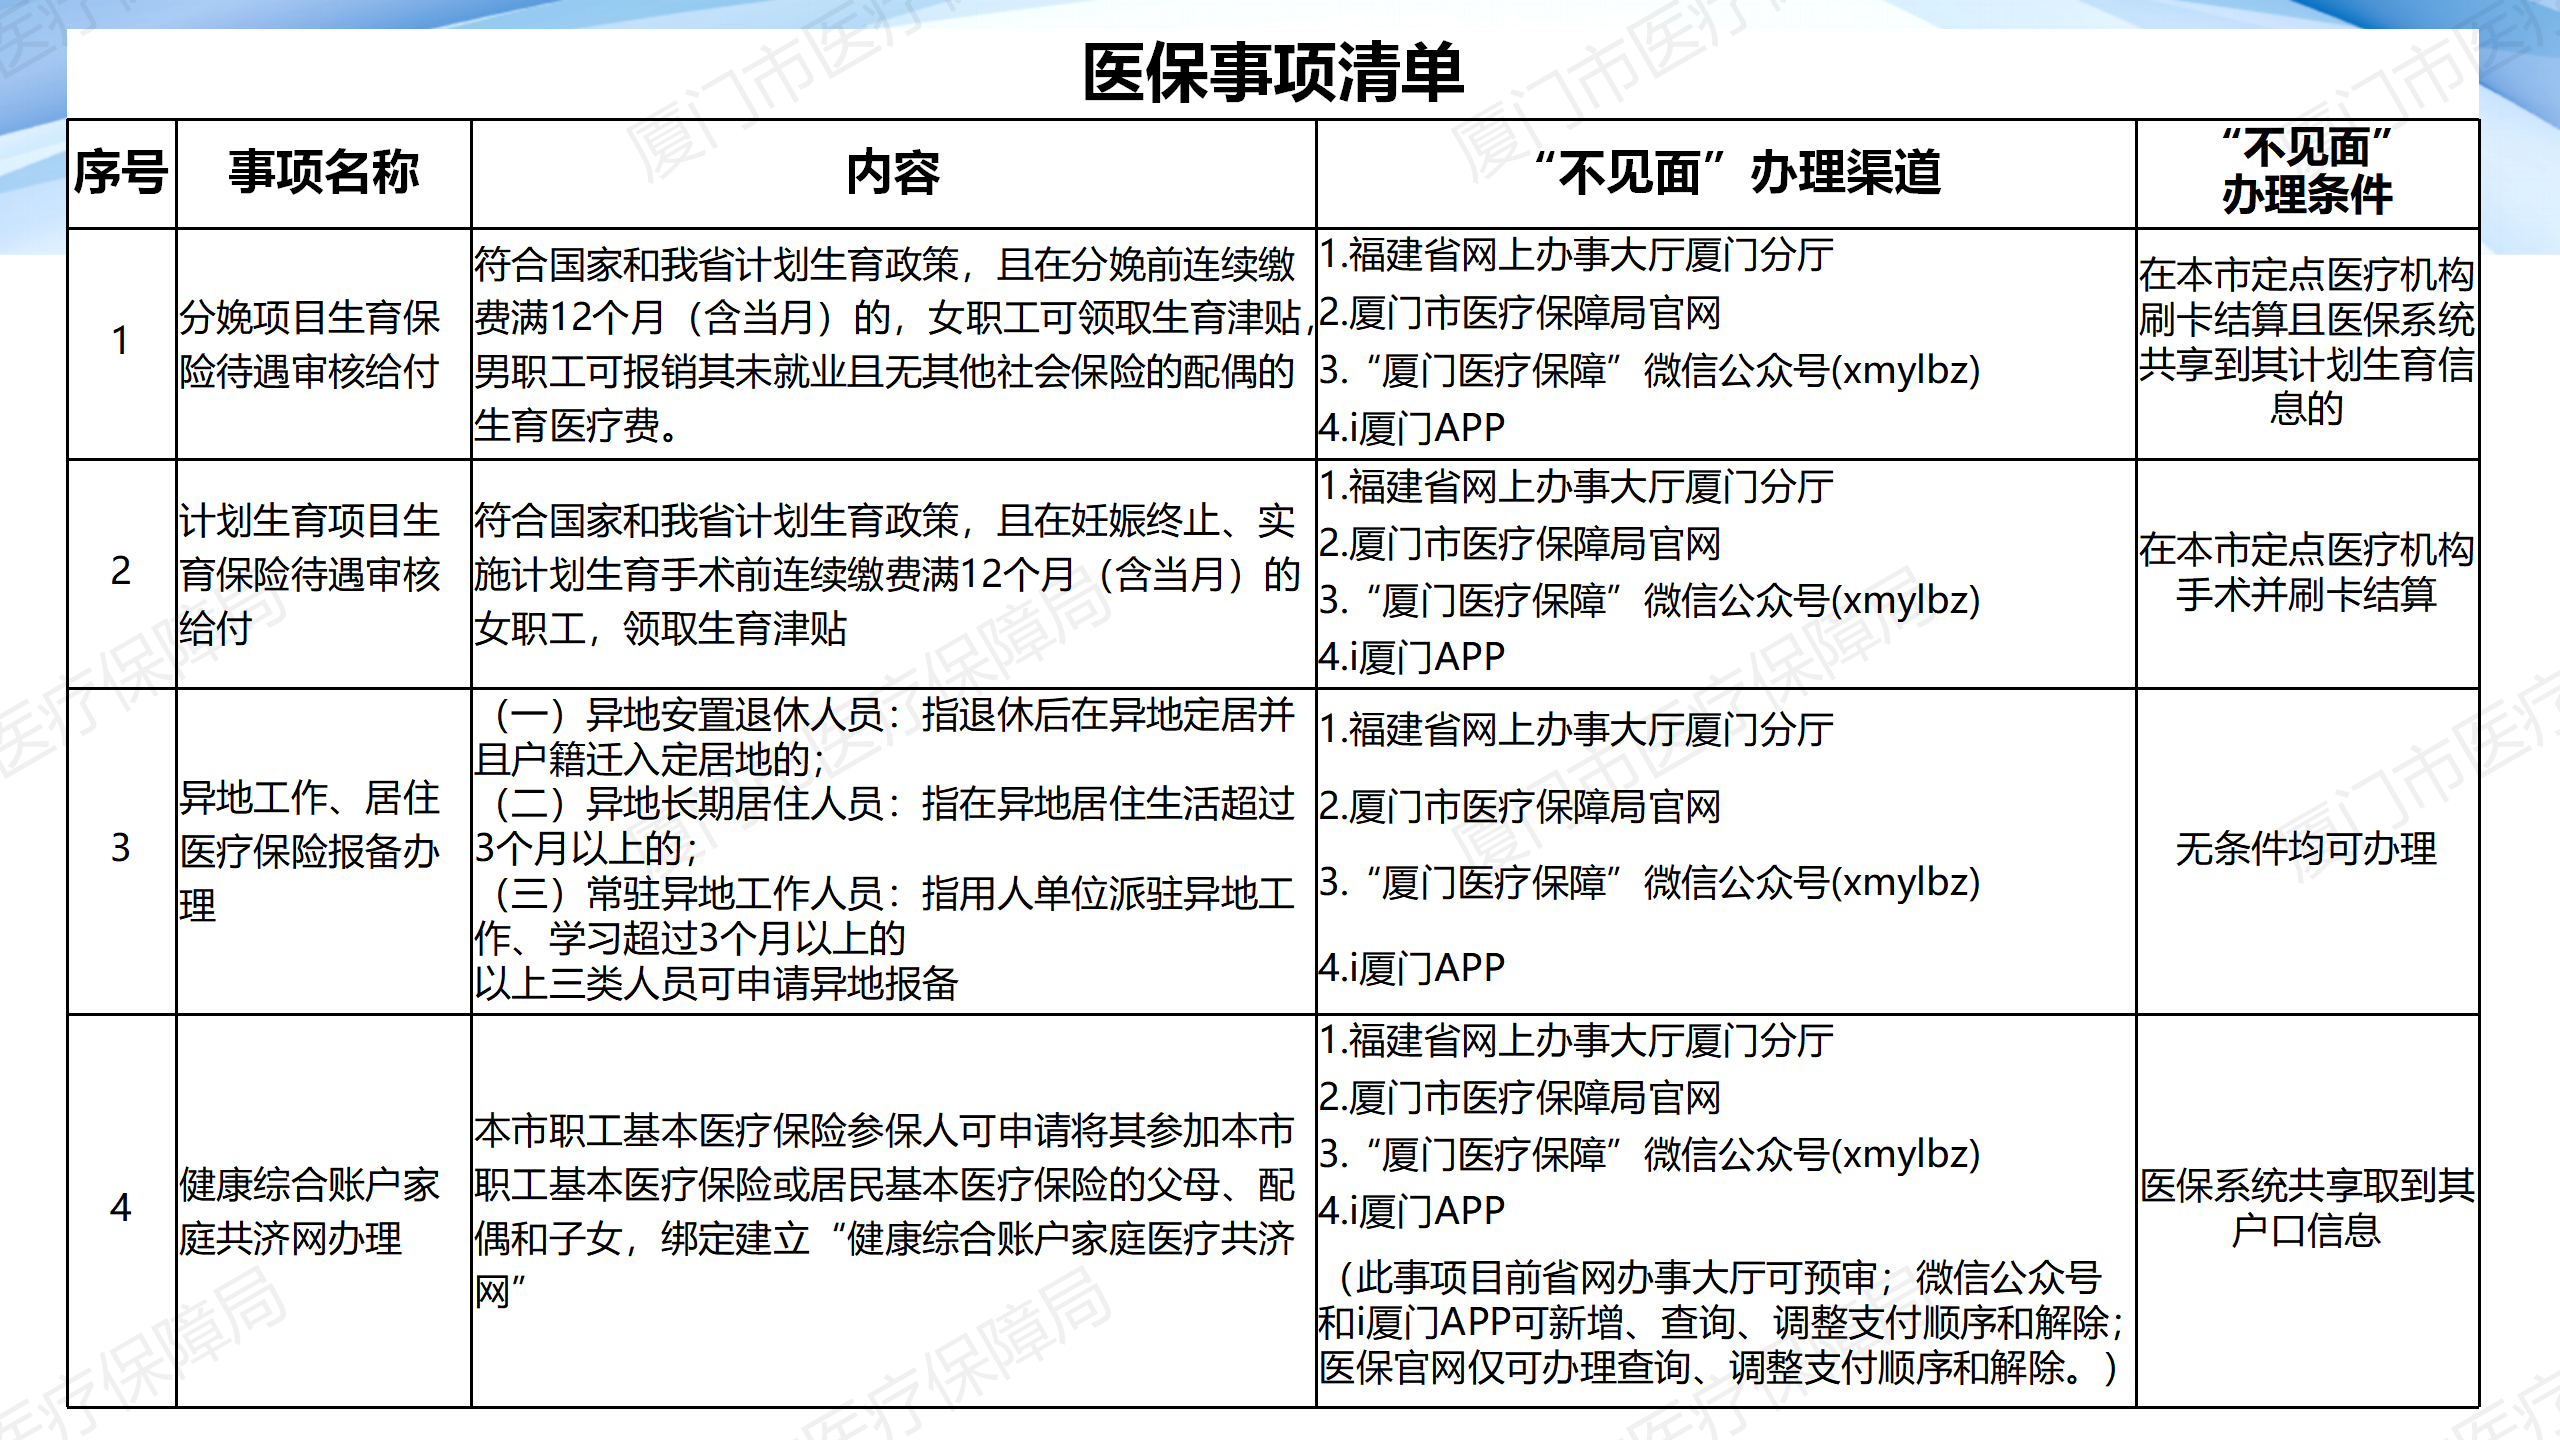
Task: Click the title 医保事项清单
Action: pyautogui.click(x=1273, y=74)
